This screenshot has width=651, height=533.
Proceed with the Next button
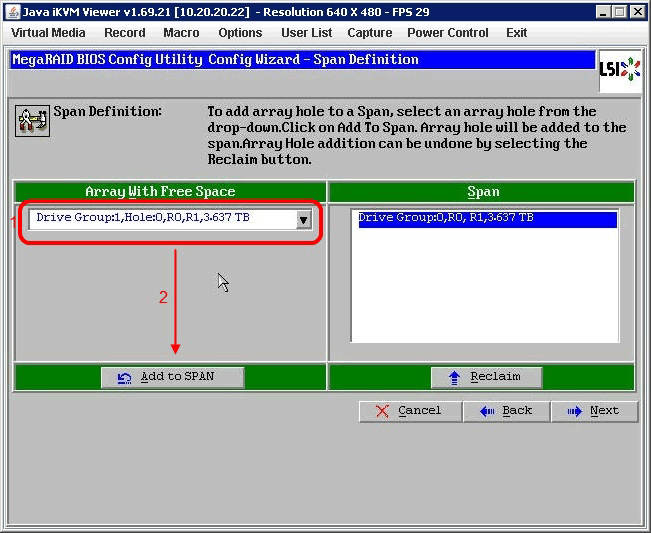(594, 411)
